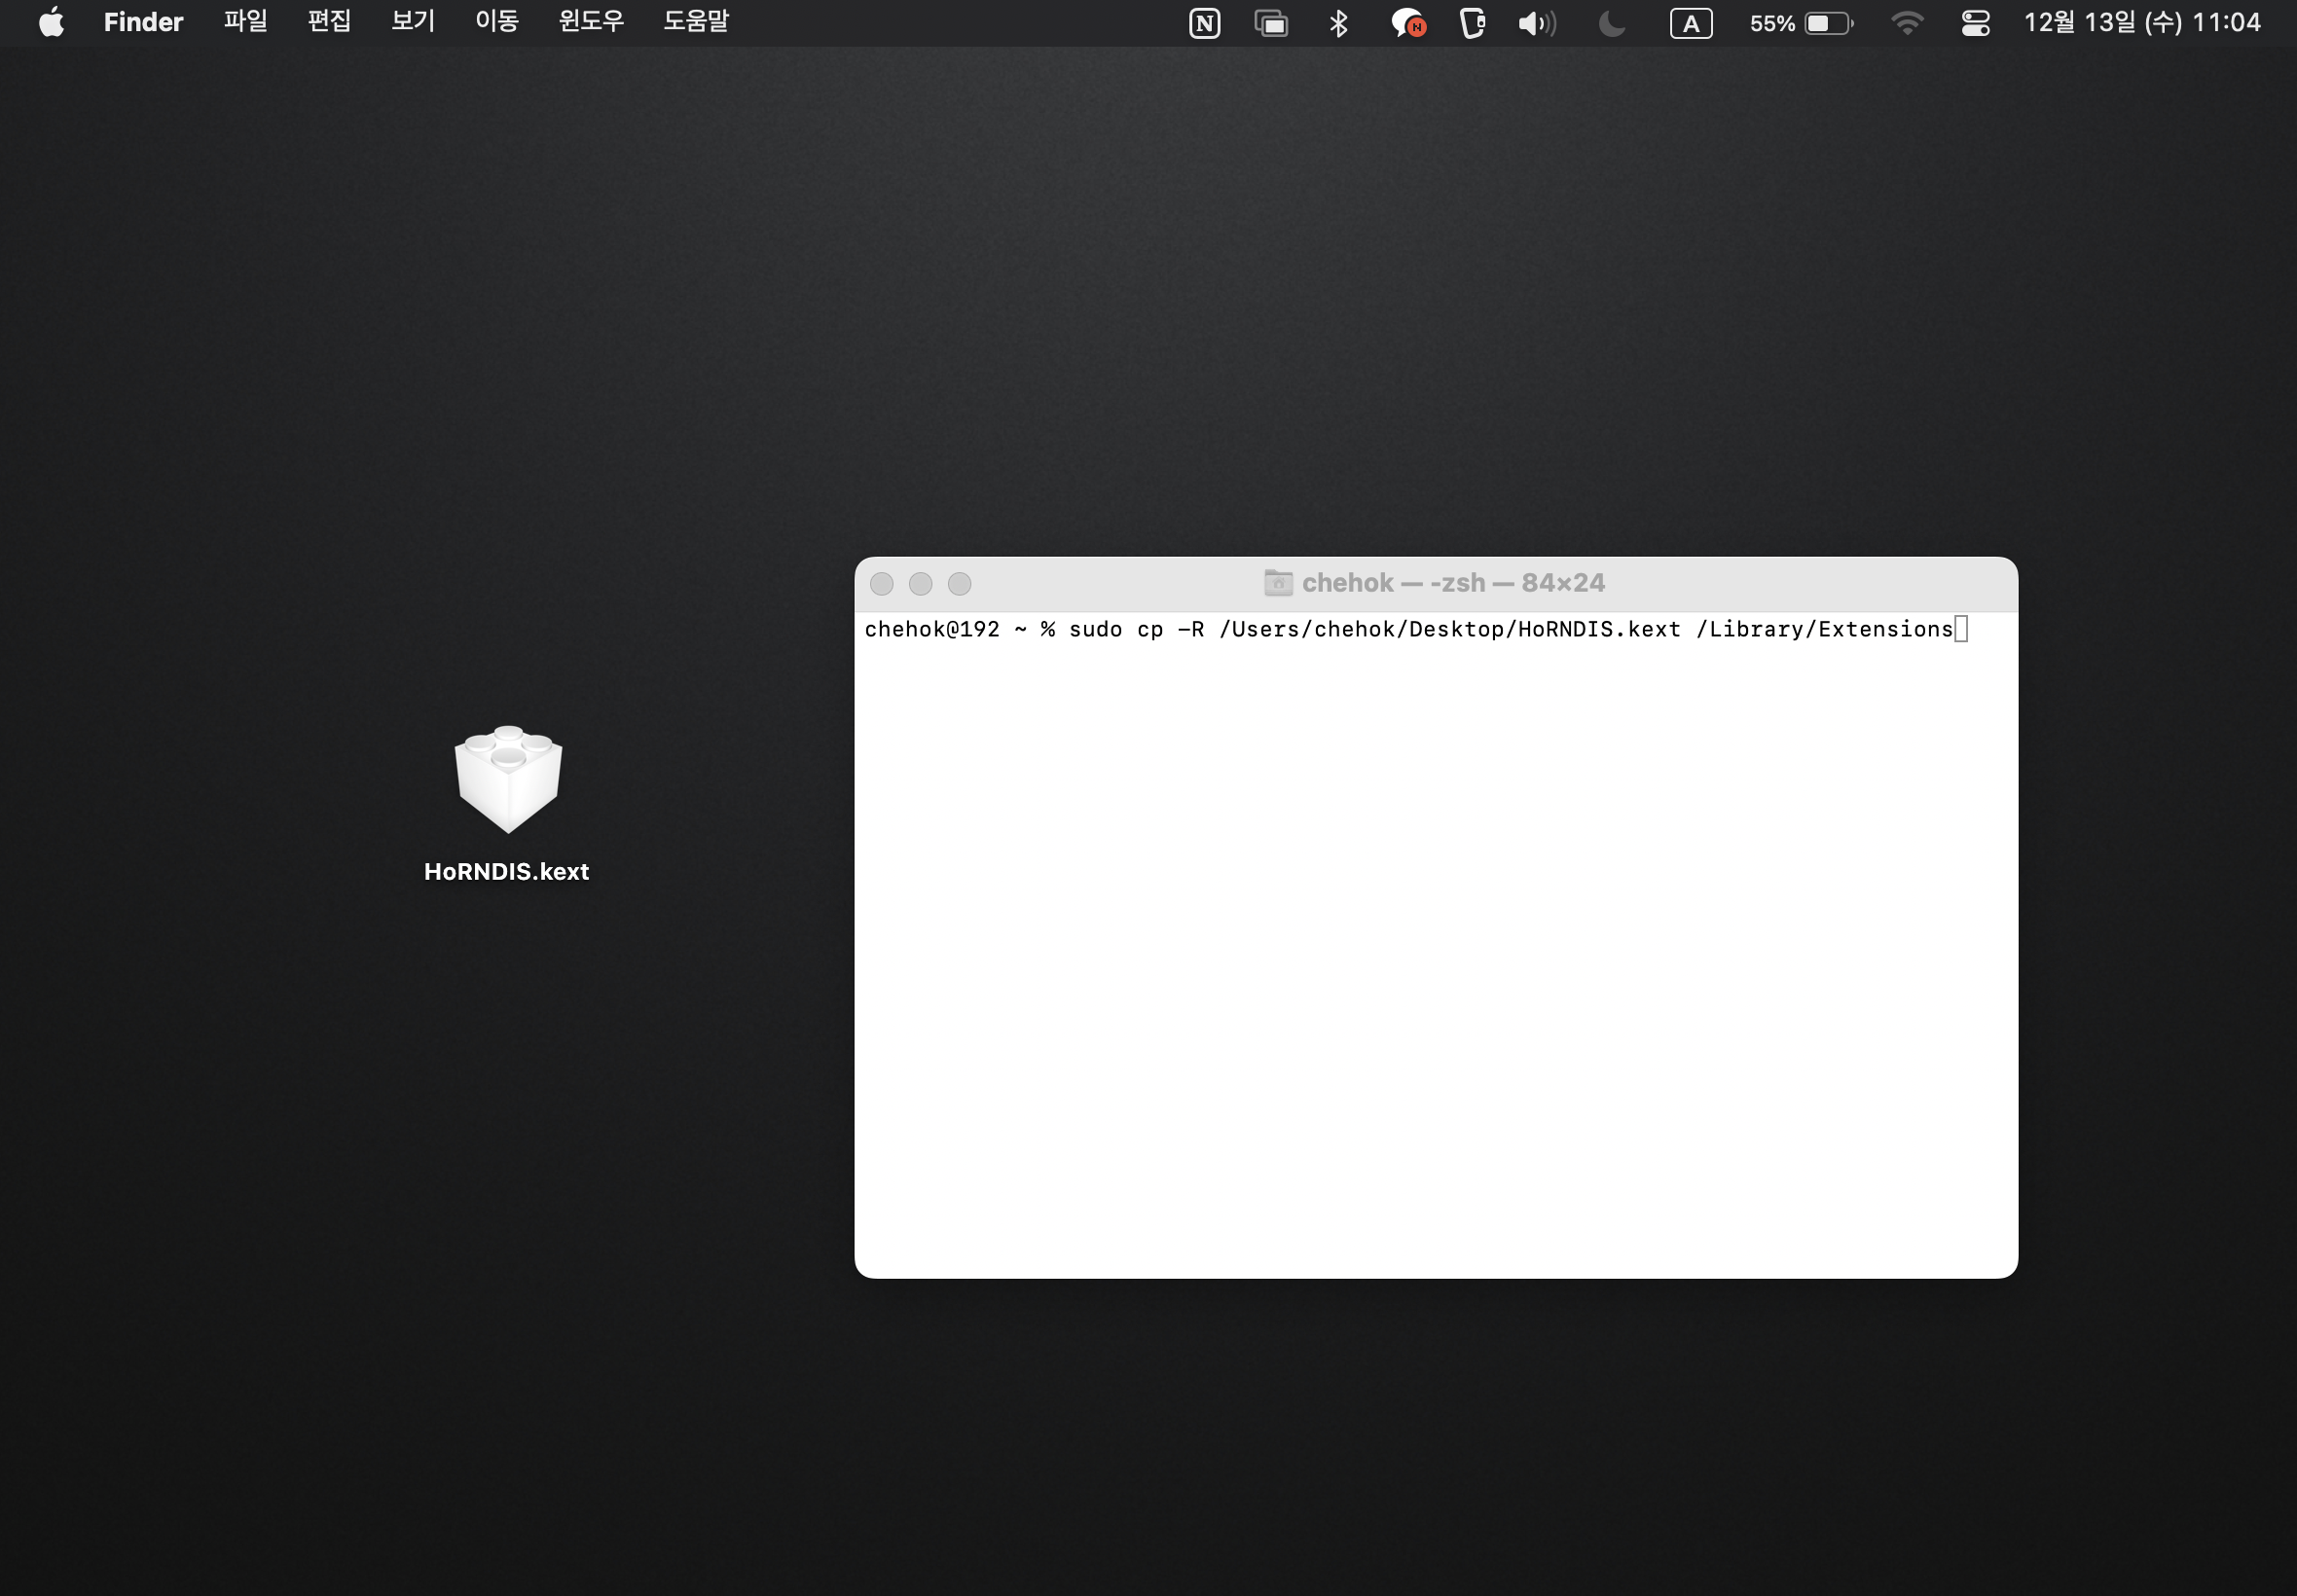Open the 보기 menu
Viewport: 2297px width, 1596px height.
coord(412,22)
